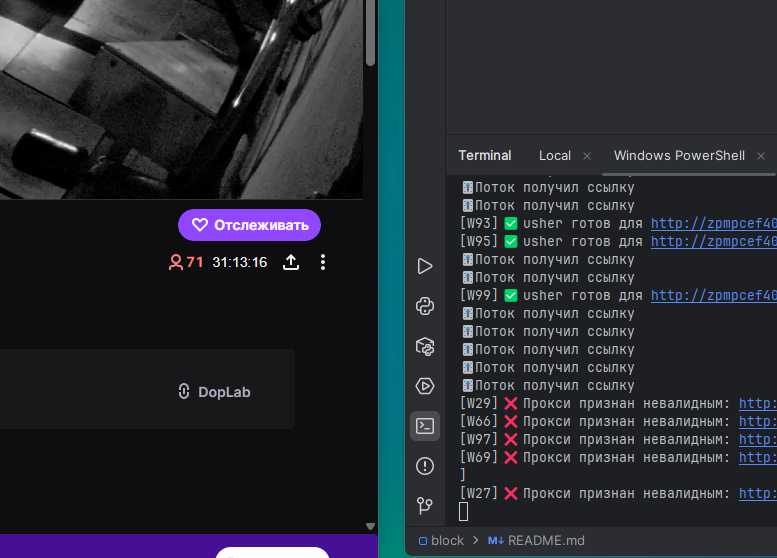Image resolution: width=777 pixels, height=558 pixels.
Task: Click the W29 invalid proxy URL link
Action: pyautogui.click(x=757, y=404)
